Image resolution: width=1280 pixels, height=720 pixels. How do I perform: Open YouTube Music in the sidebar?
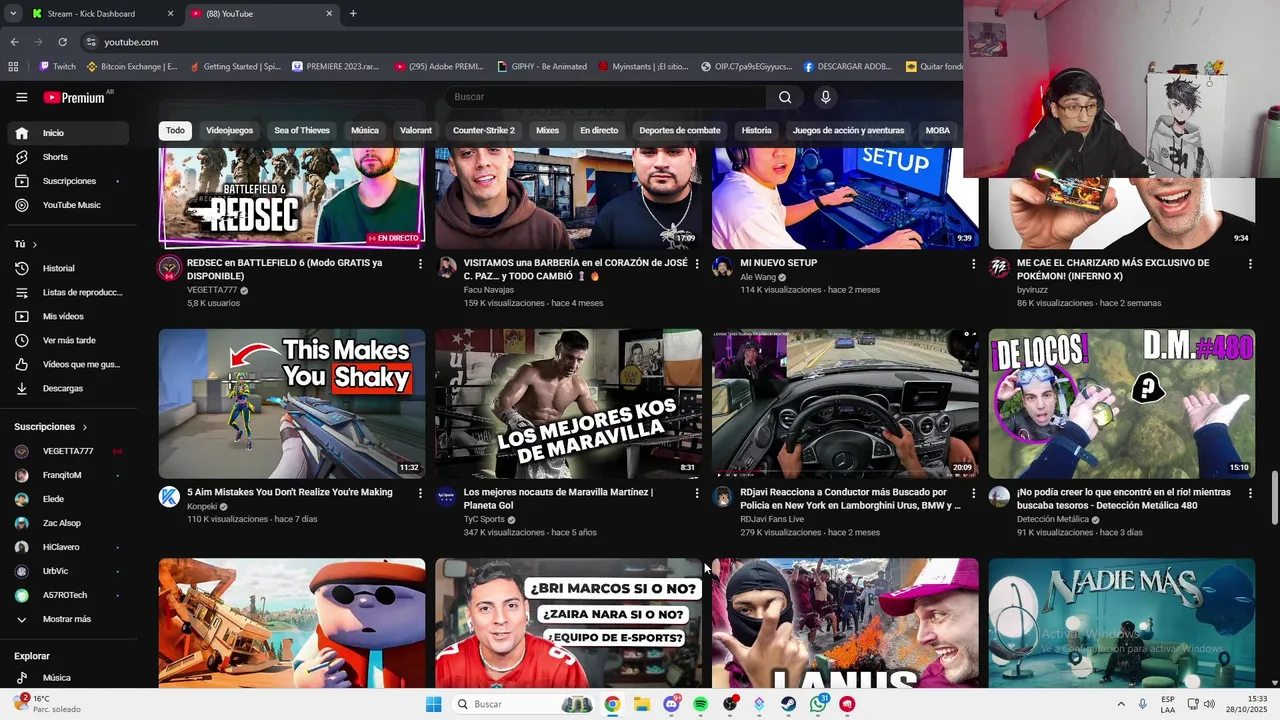(68, 205)
